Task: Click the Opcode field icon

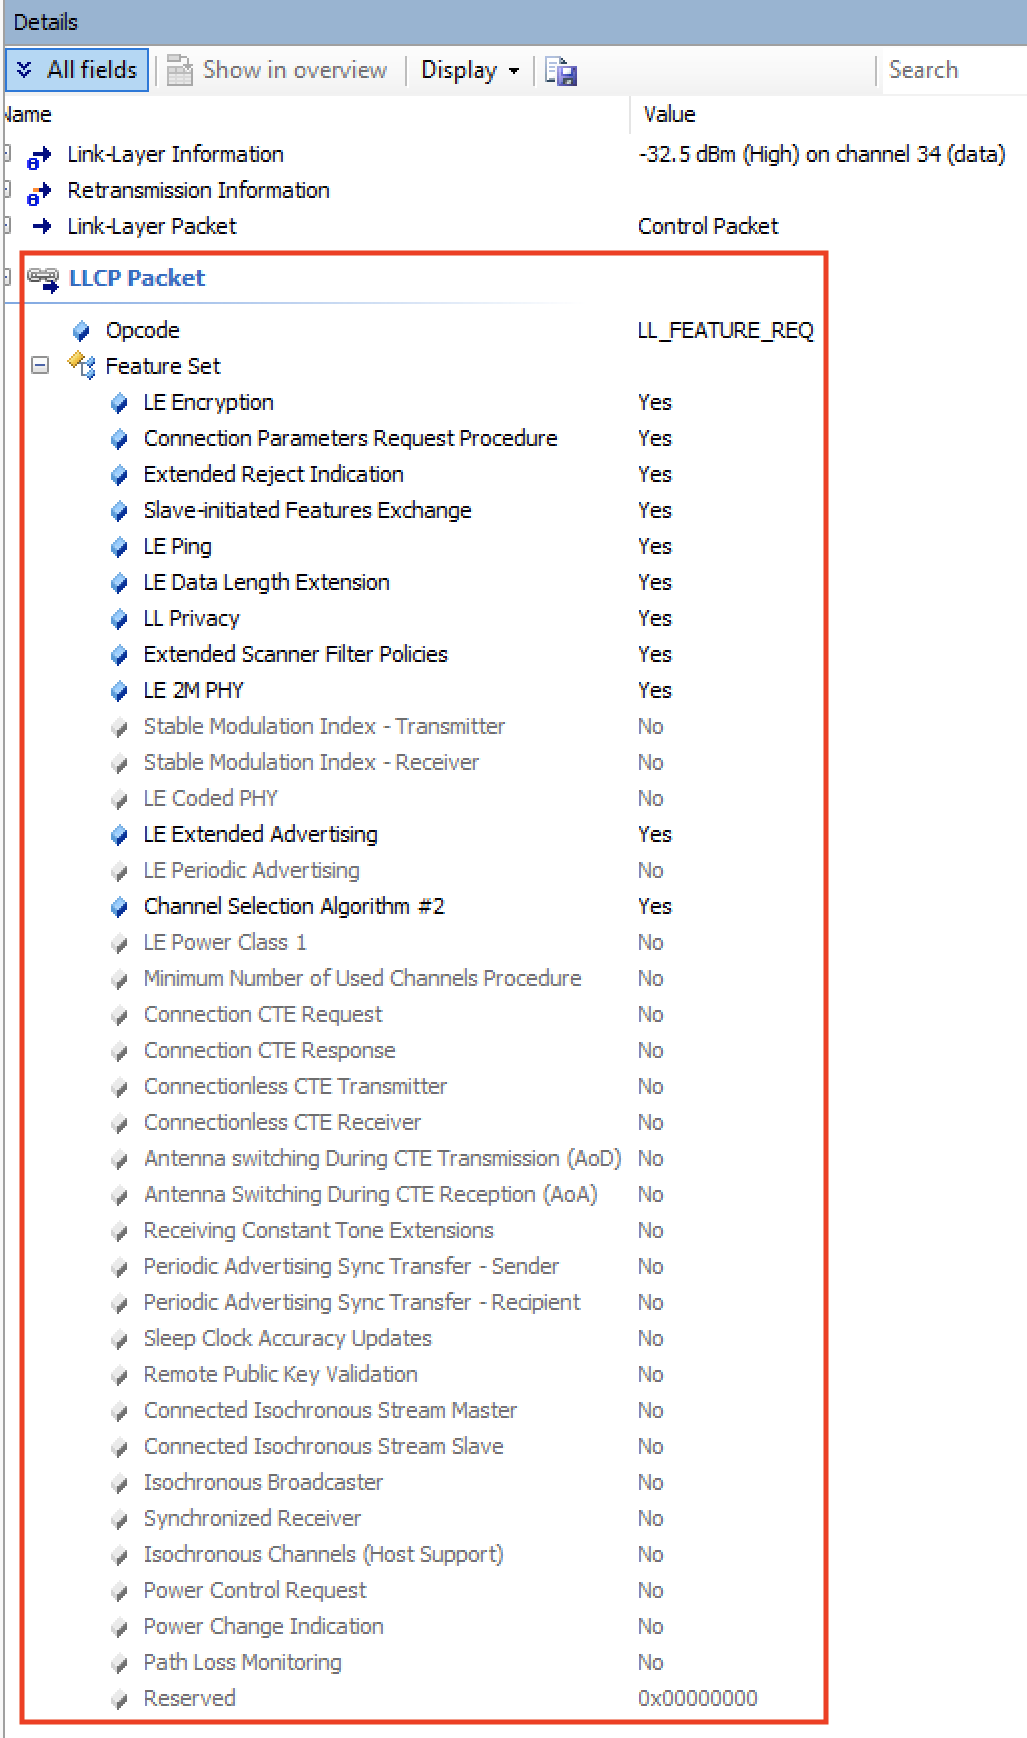Action: point(81,331)
